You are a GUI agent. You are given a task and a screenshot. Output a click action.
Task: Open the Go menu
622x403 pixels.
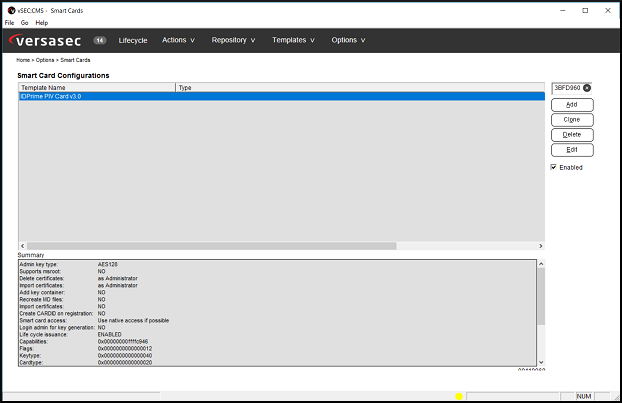coord(25,23)
